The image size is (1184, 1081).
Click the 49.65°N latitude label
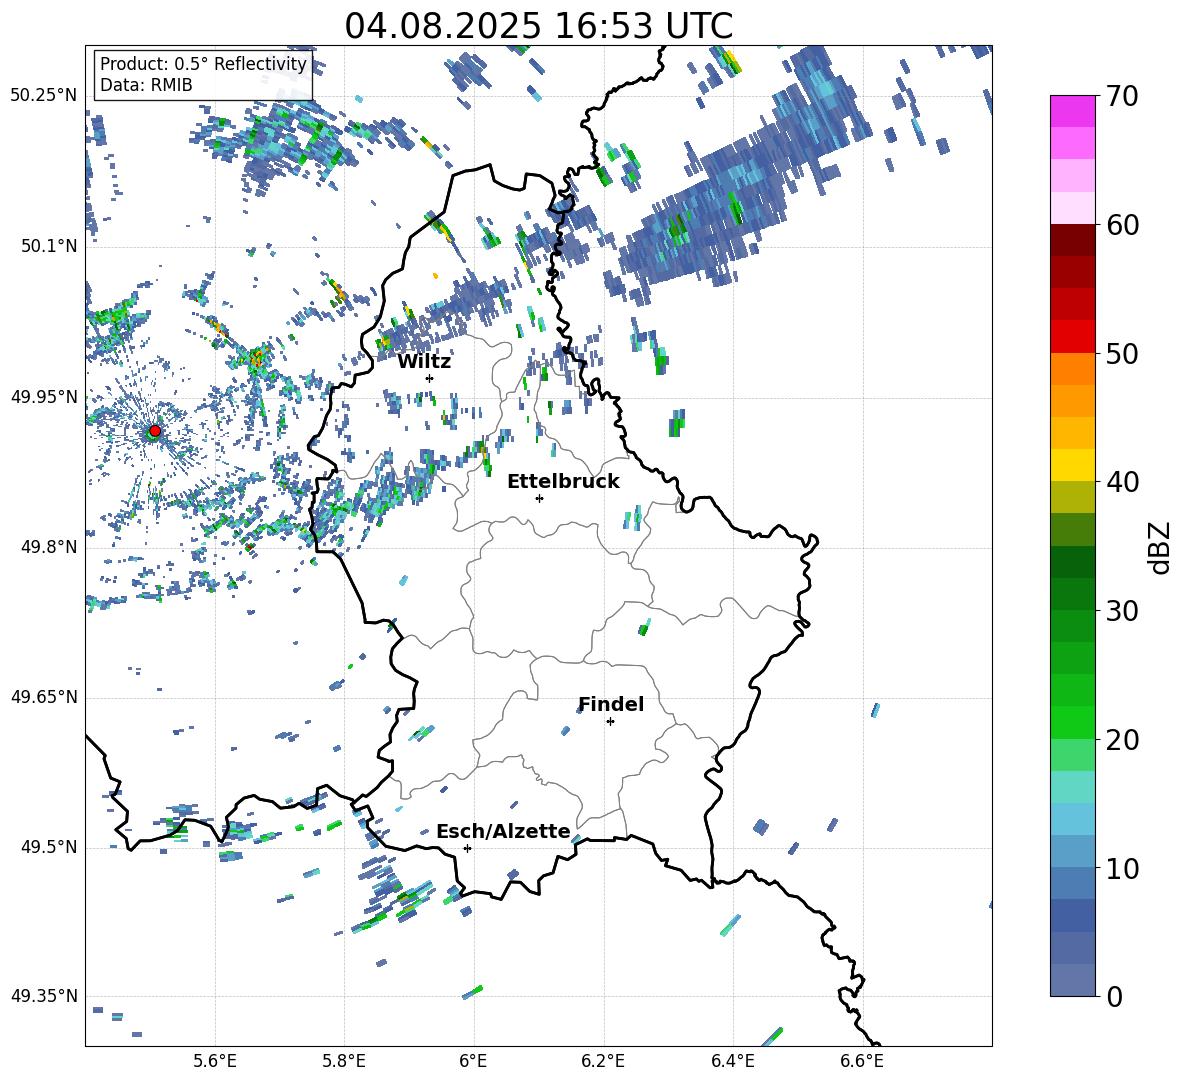44,697
